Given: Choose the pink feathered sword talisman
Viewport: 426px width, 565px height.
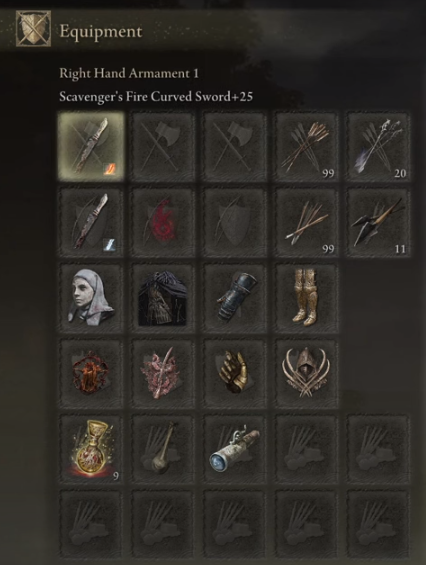Looking at the screenshot, I should coord(163,373).
